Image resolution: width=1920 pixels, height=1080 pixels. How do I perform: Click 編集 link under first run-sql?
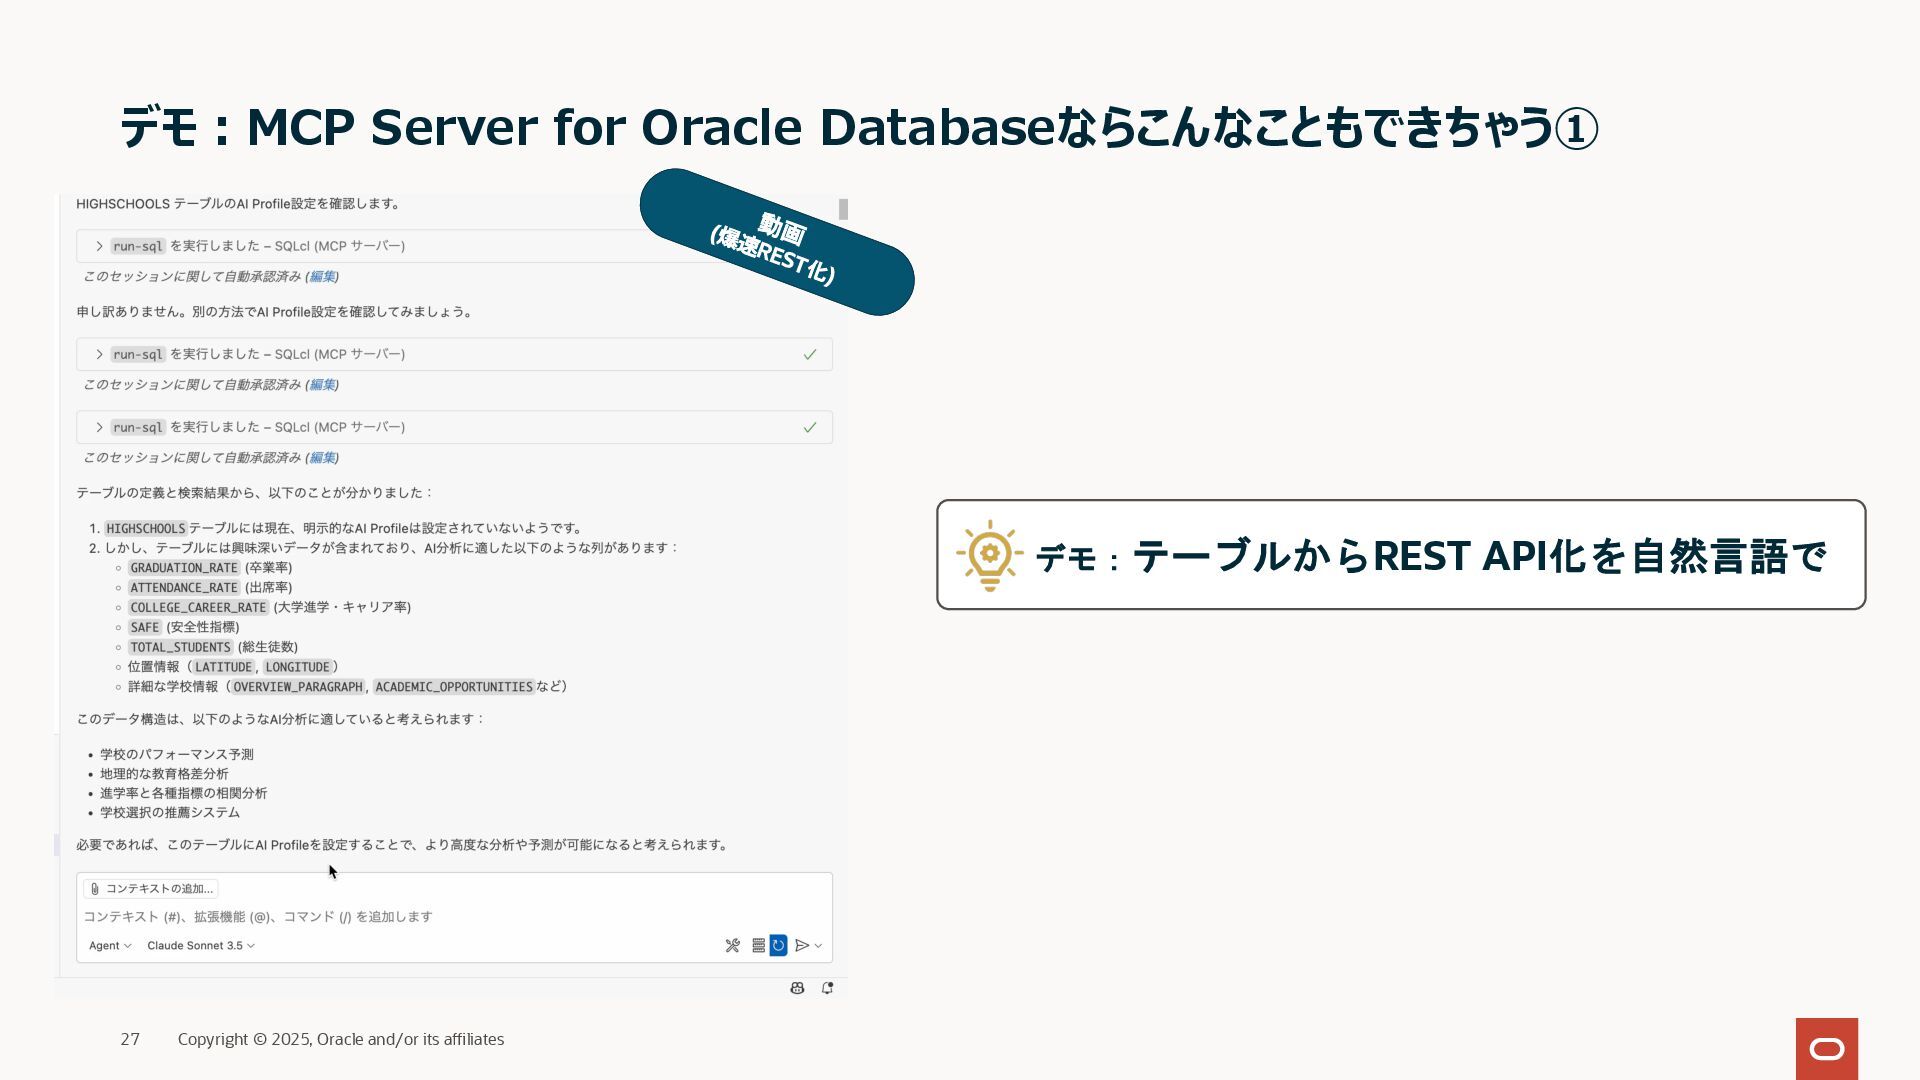[x=322, y=276]
